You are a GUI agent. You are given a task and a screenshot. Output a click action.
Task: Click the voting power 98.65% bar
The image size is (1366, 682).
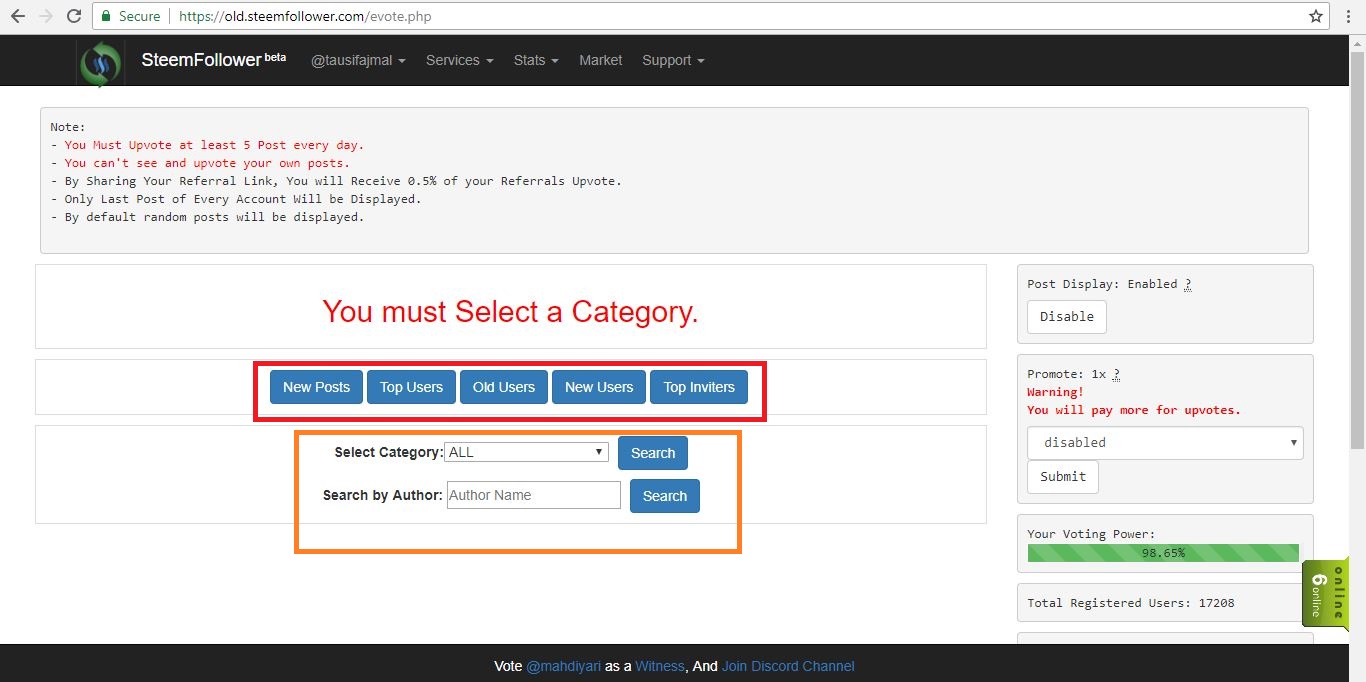[1163, 553]
